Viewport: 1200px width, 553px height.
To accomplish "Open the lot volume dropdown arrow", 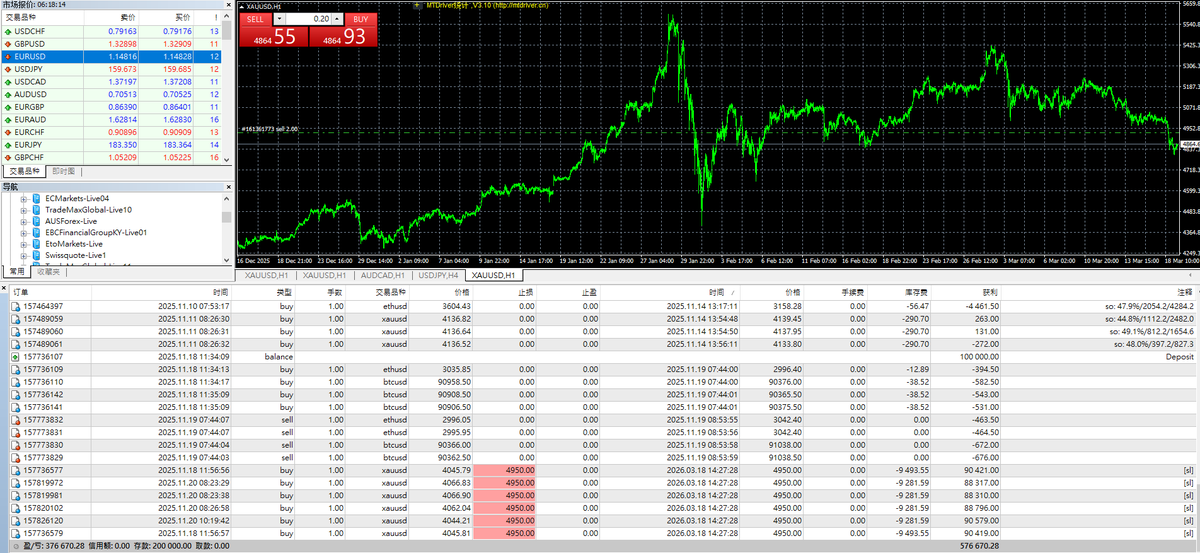I will (x=279, y=19).
